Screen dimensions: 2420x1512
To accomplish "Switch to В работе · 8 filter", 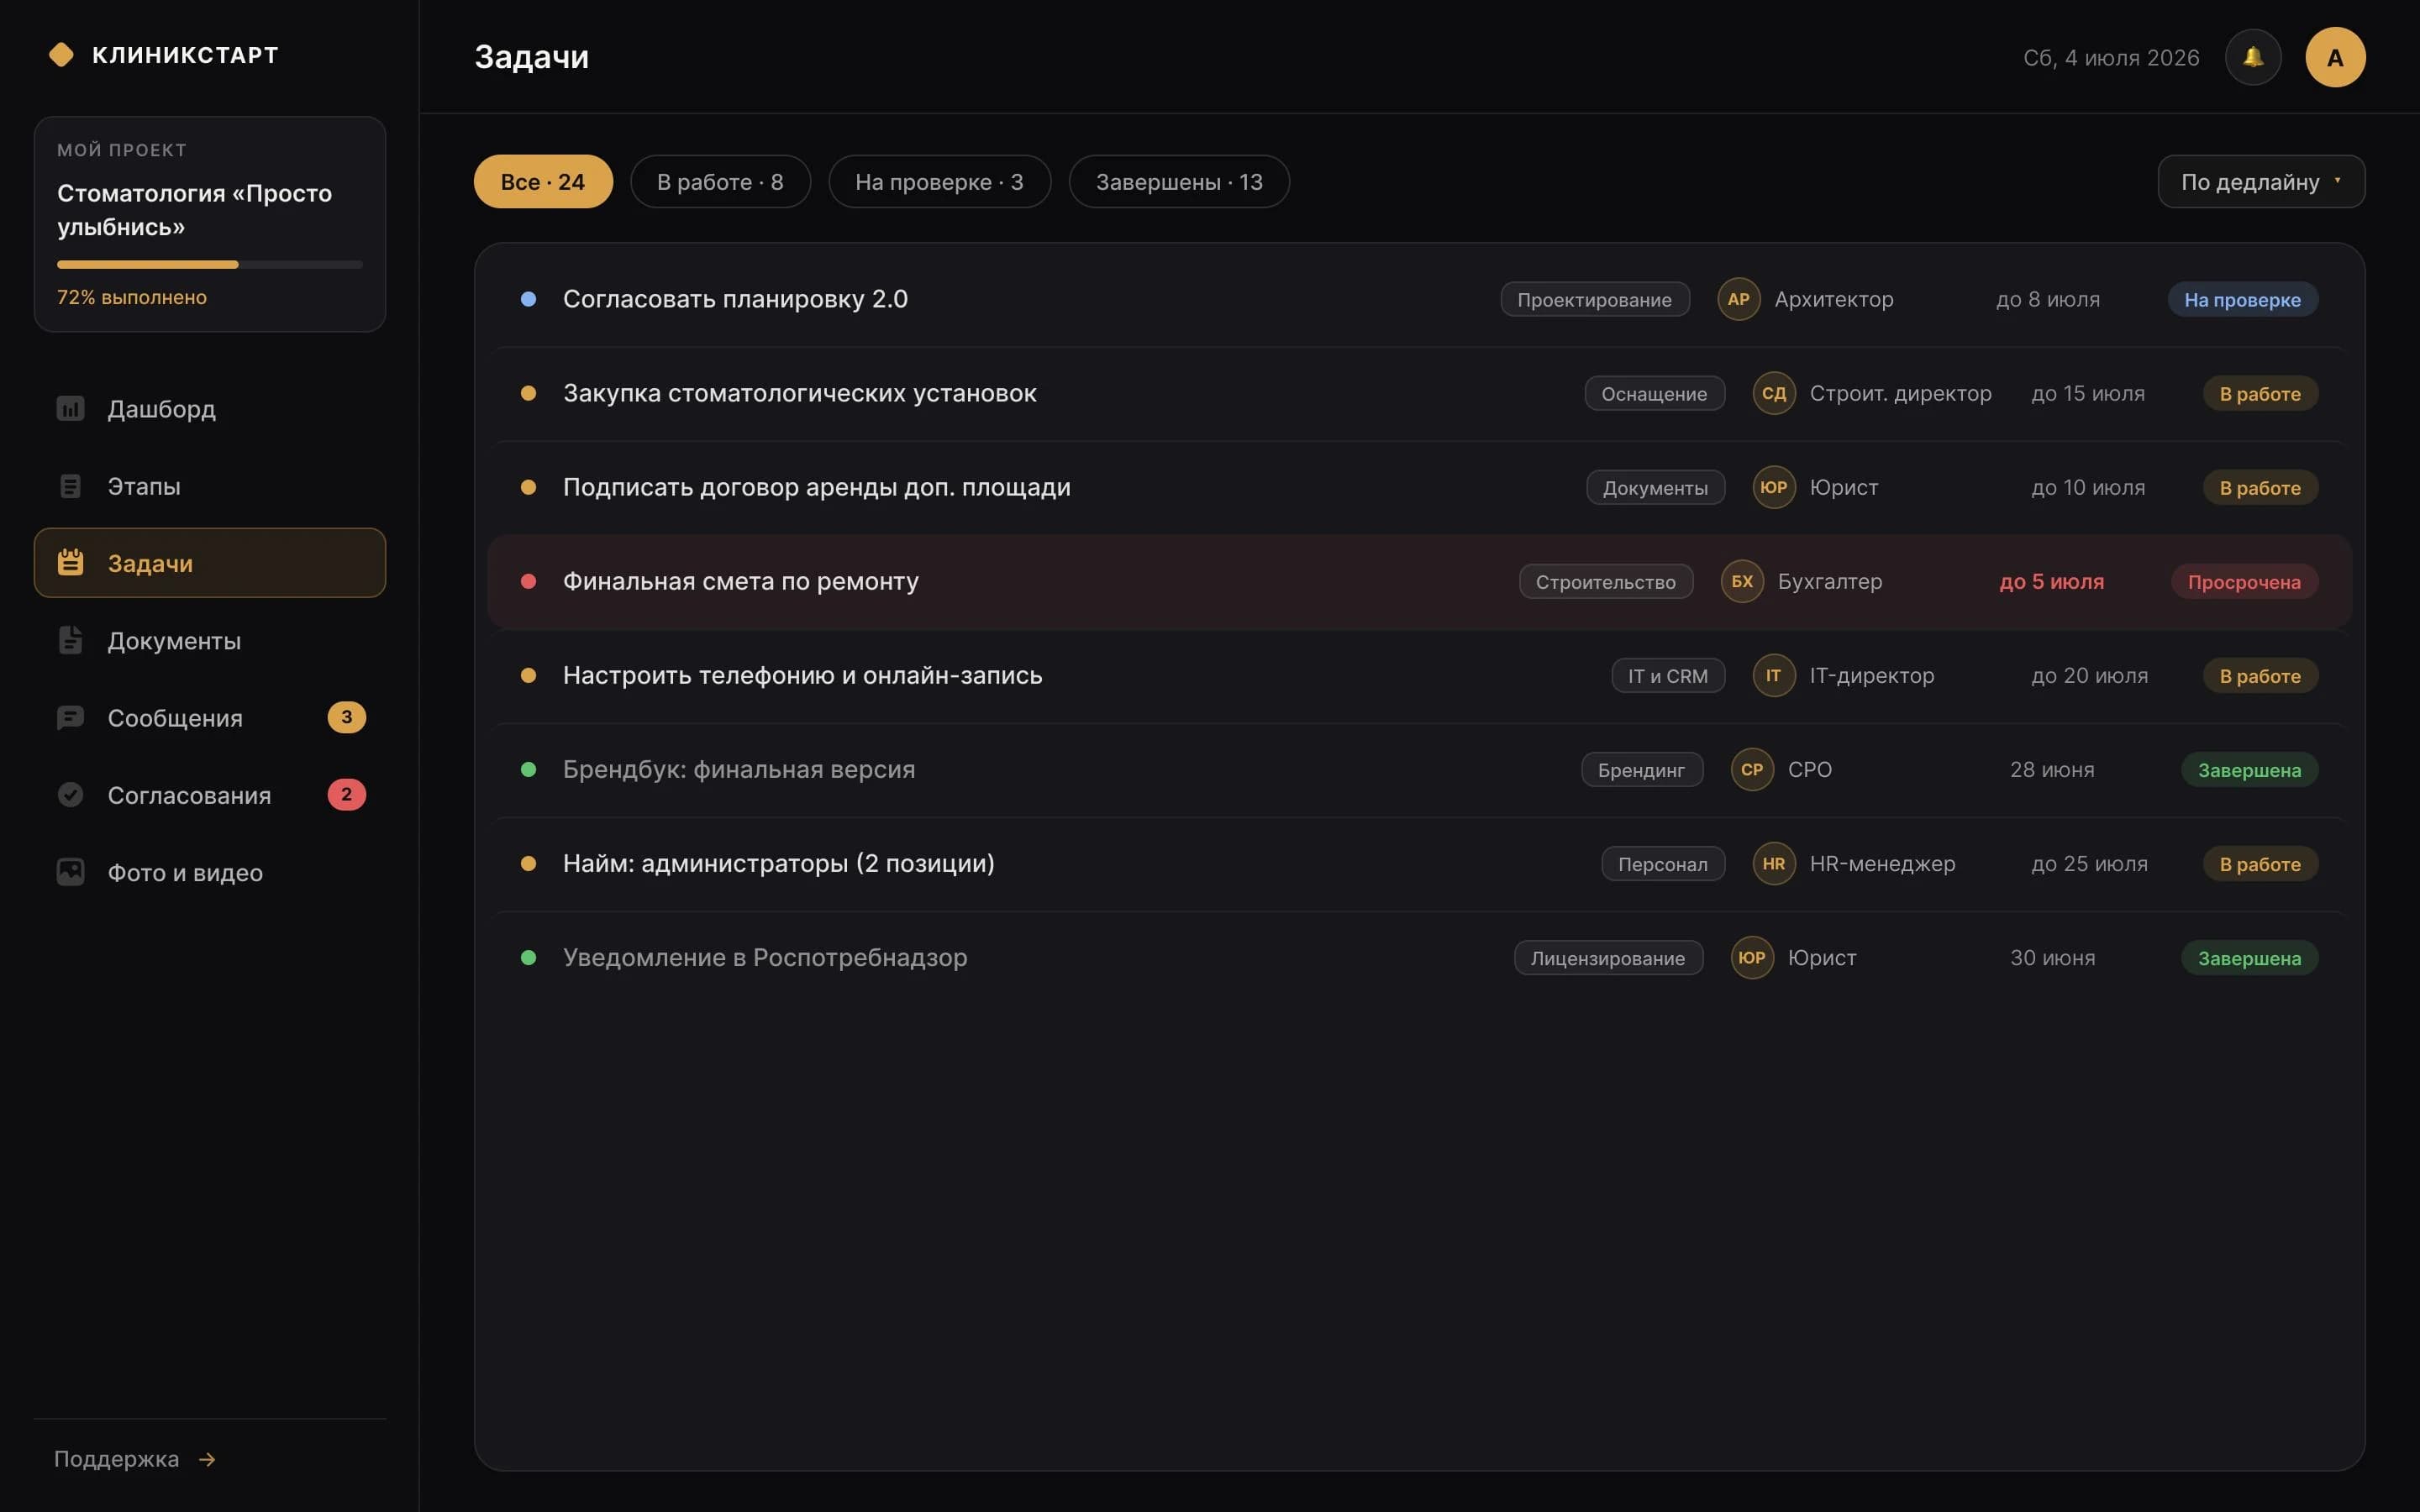I will click(720, 181).
